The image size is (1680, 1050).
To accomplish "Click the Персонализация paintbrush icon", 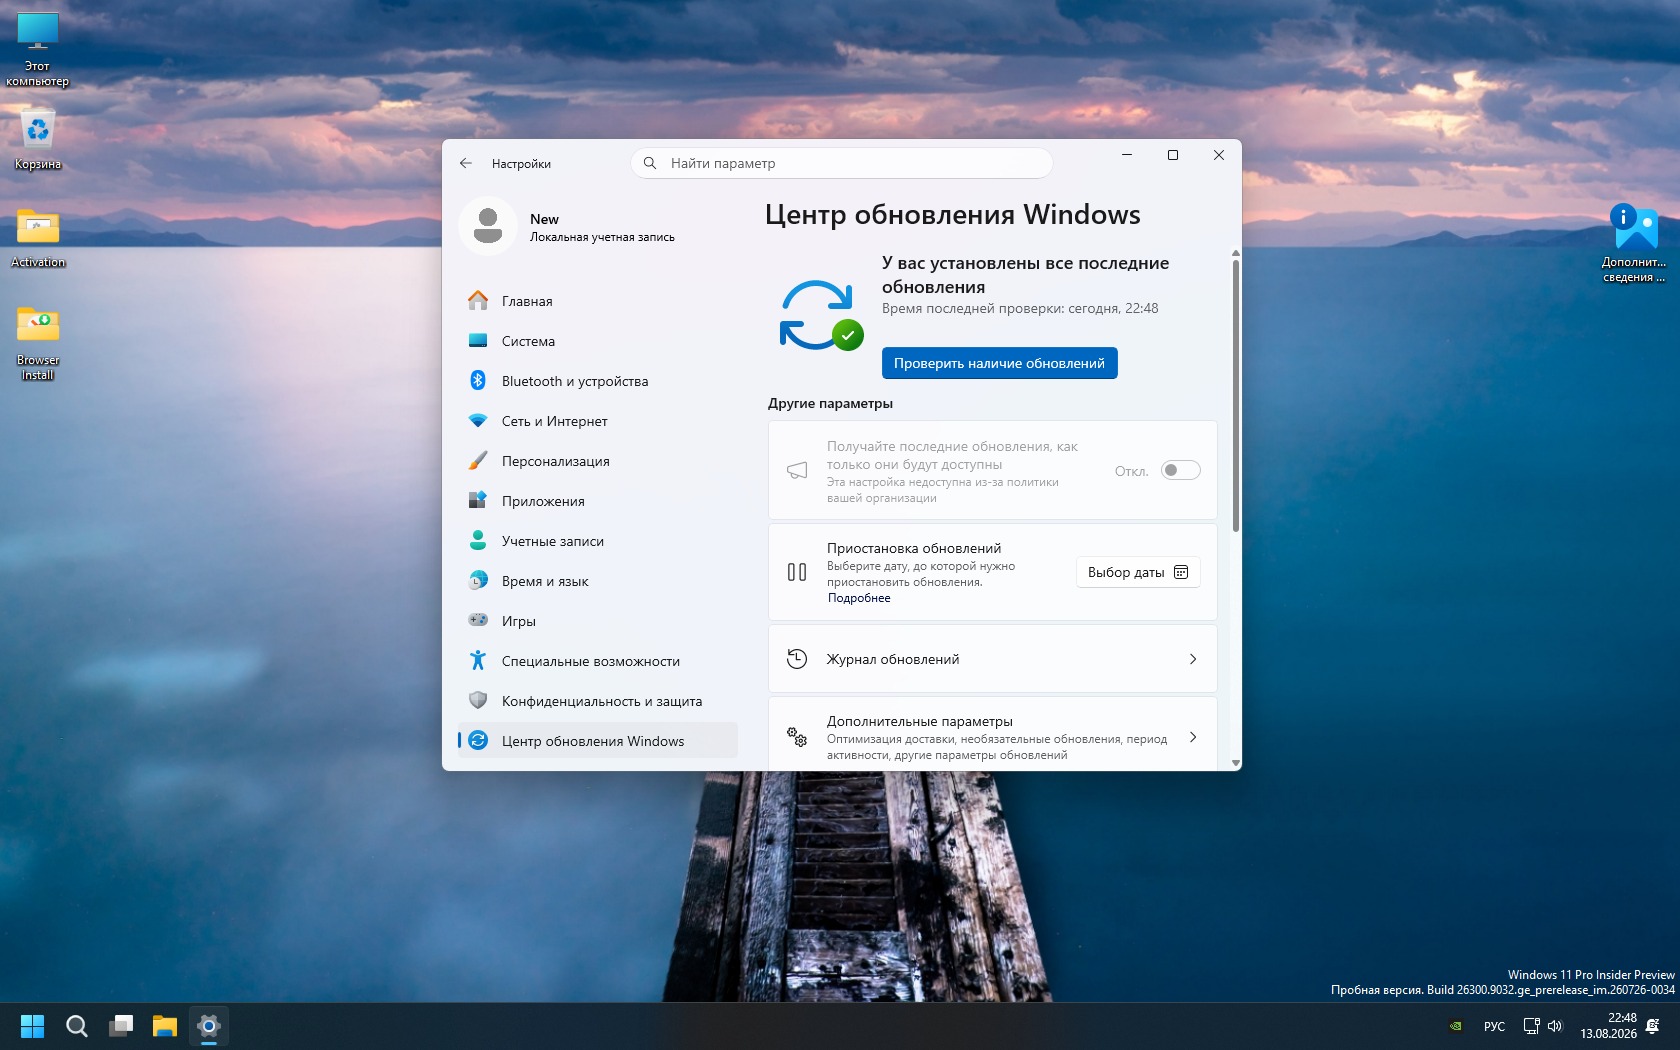I will point(478,461).
